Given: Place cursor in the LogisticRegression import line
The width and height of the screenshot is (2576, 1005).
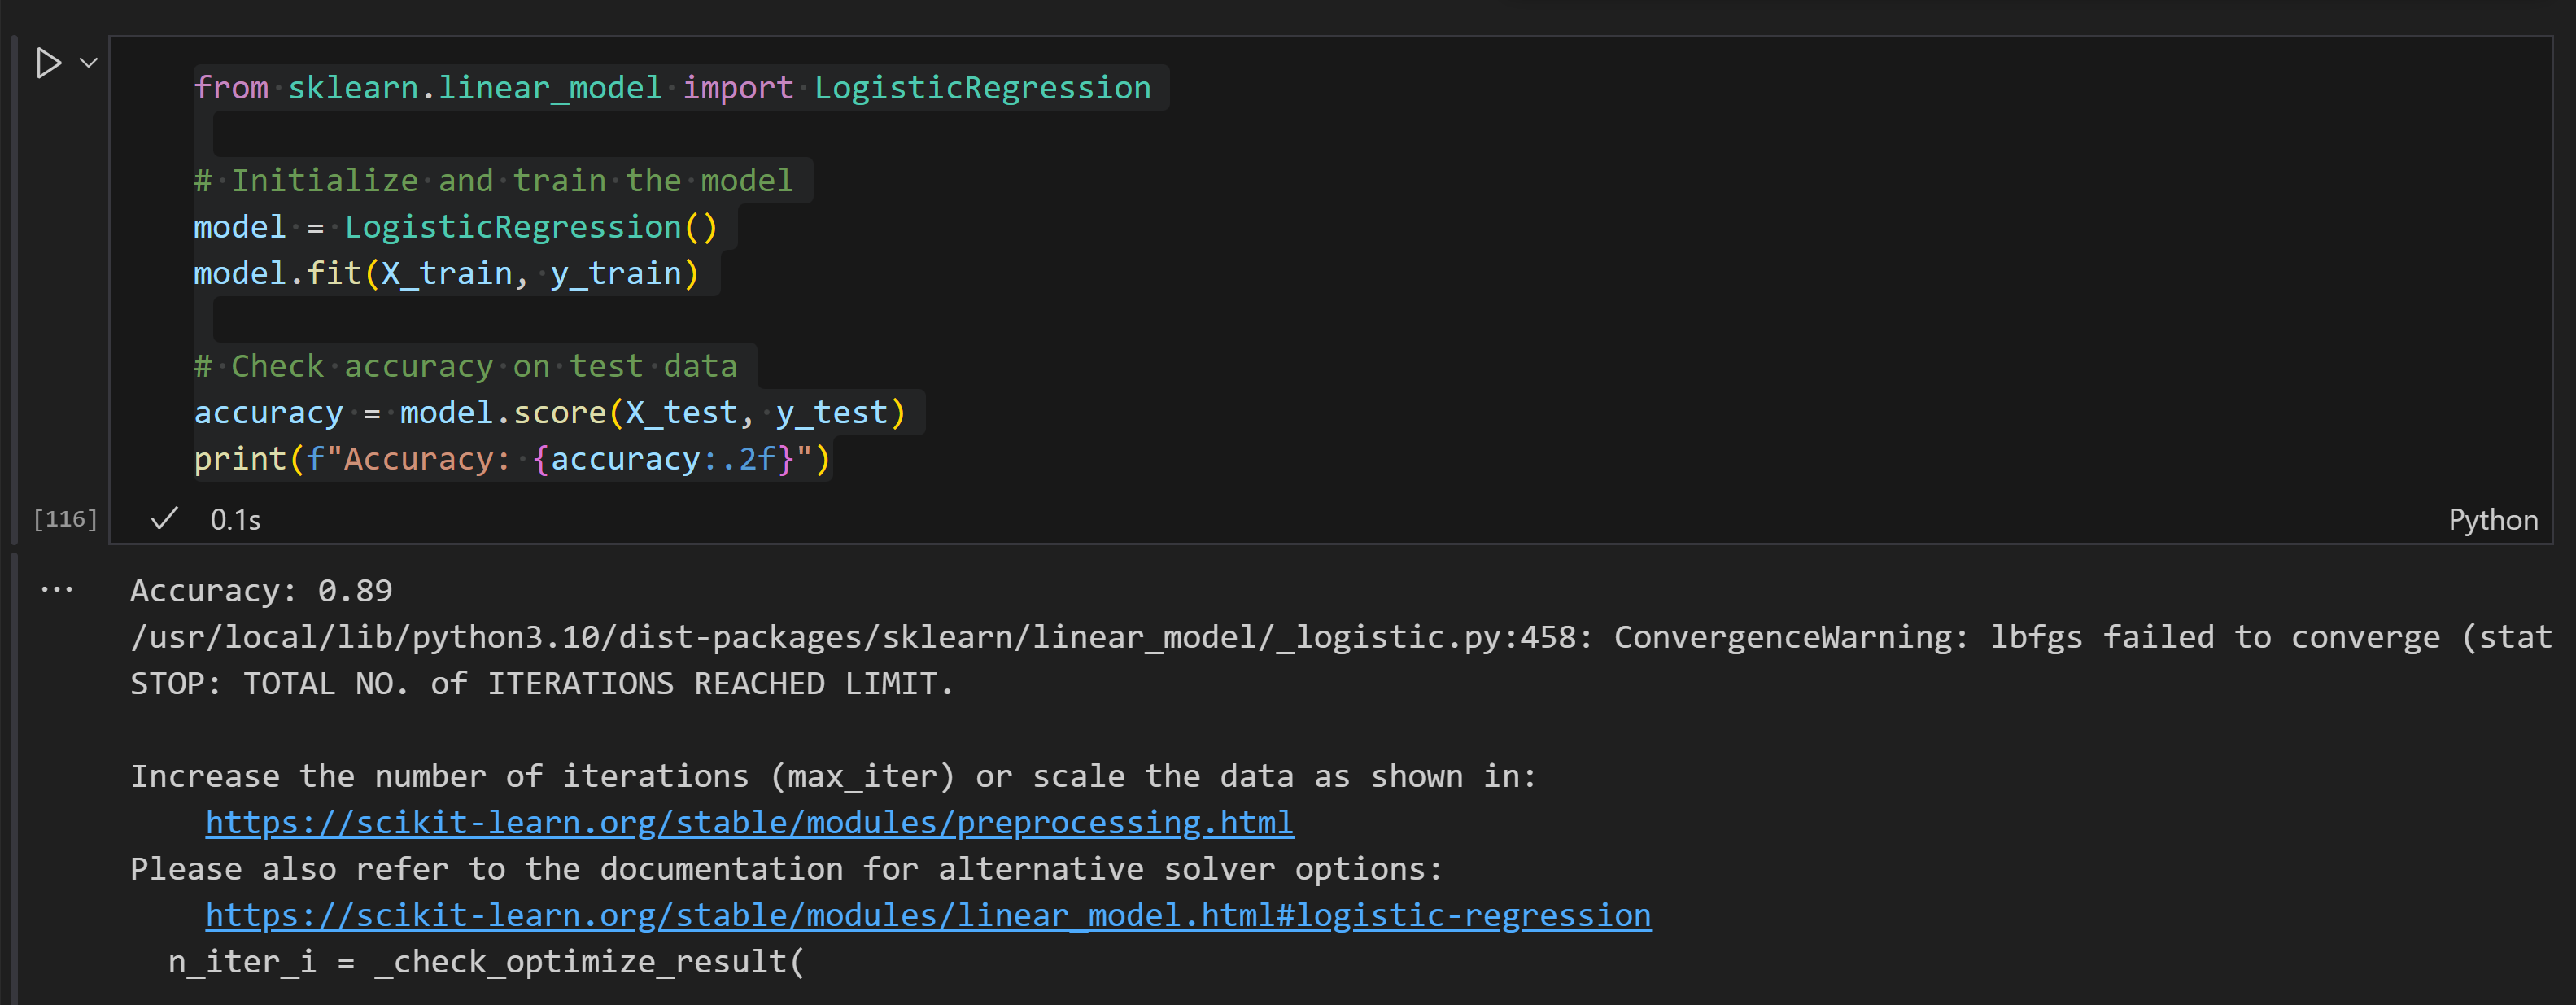Looking at the screenshot, I should tap(672, 88).
